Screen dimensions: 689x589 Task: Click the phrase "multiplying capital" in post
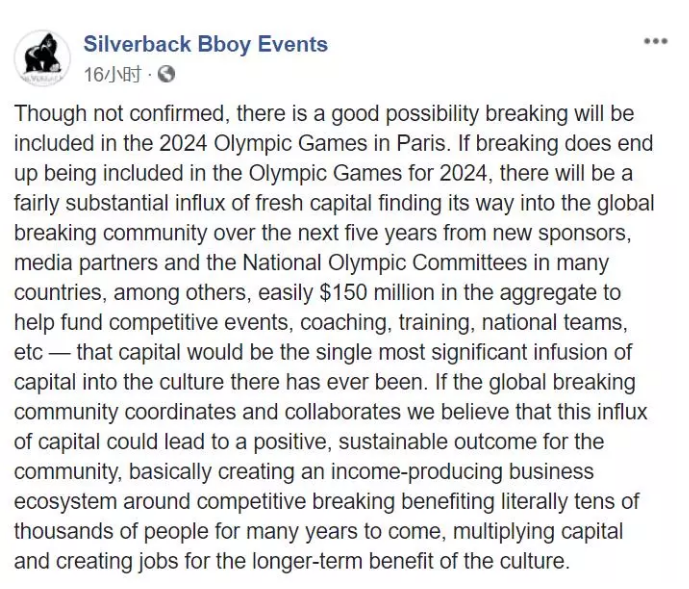(x=538, y=532)
